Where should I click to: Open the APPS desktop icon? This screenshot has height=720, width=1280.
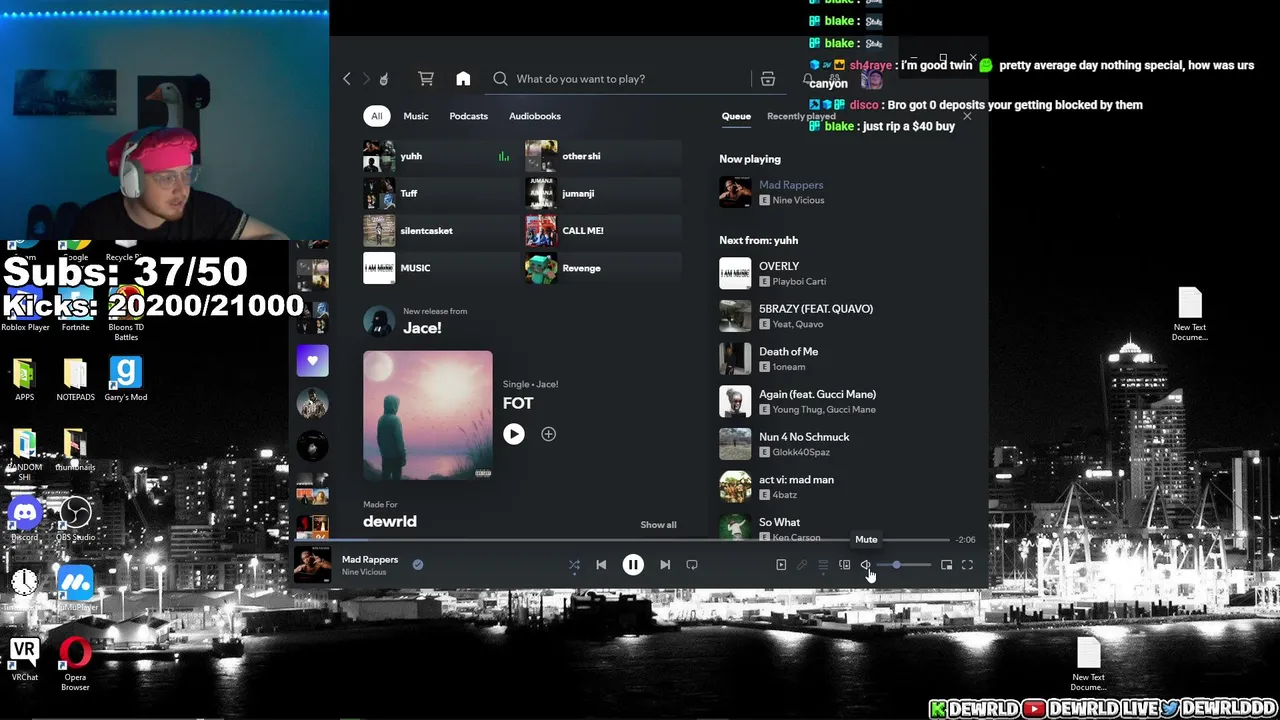[x=24, y=379]
